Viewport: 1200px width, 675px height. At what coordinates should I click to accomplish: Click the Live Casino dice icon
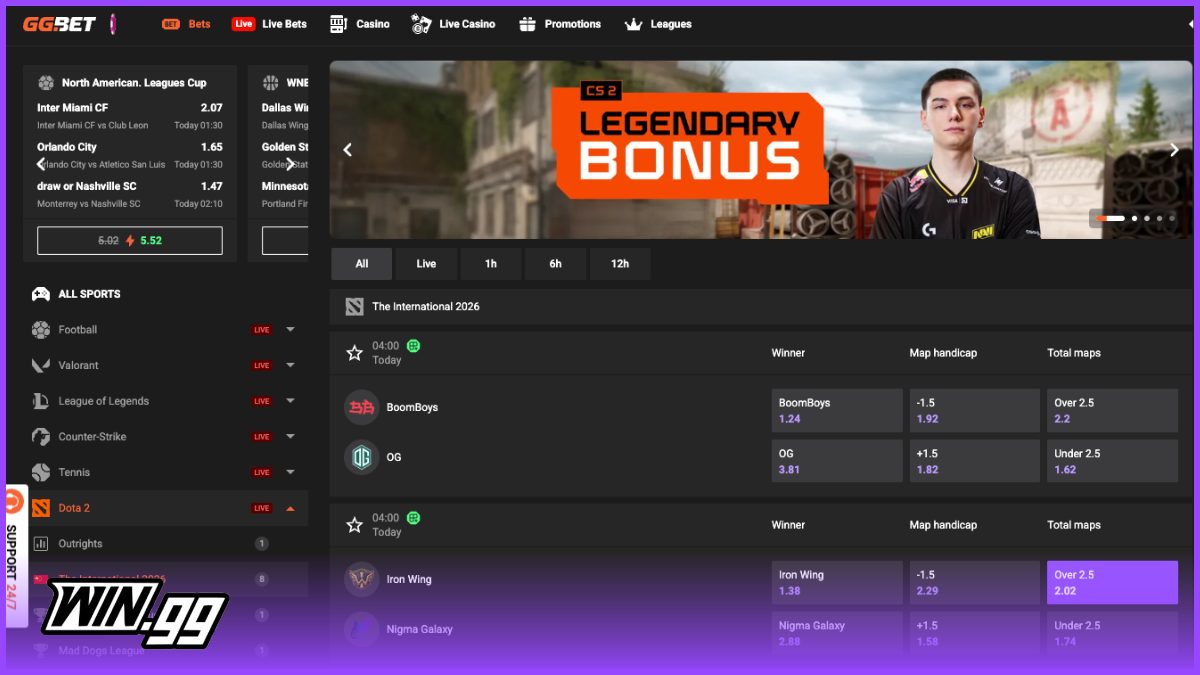(x=421, y=24)
